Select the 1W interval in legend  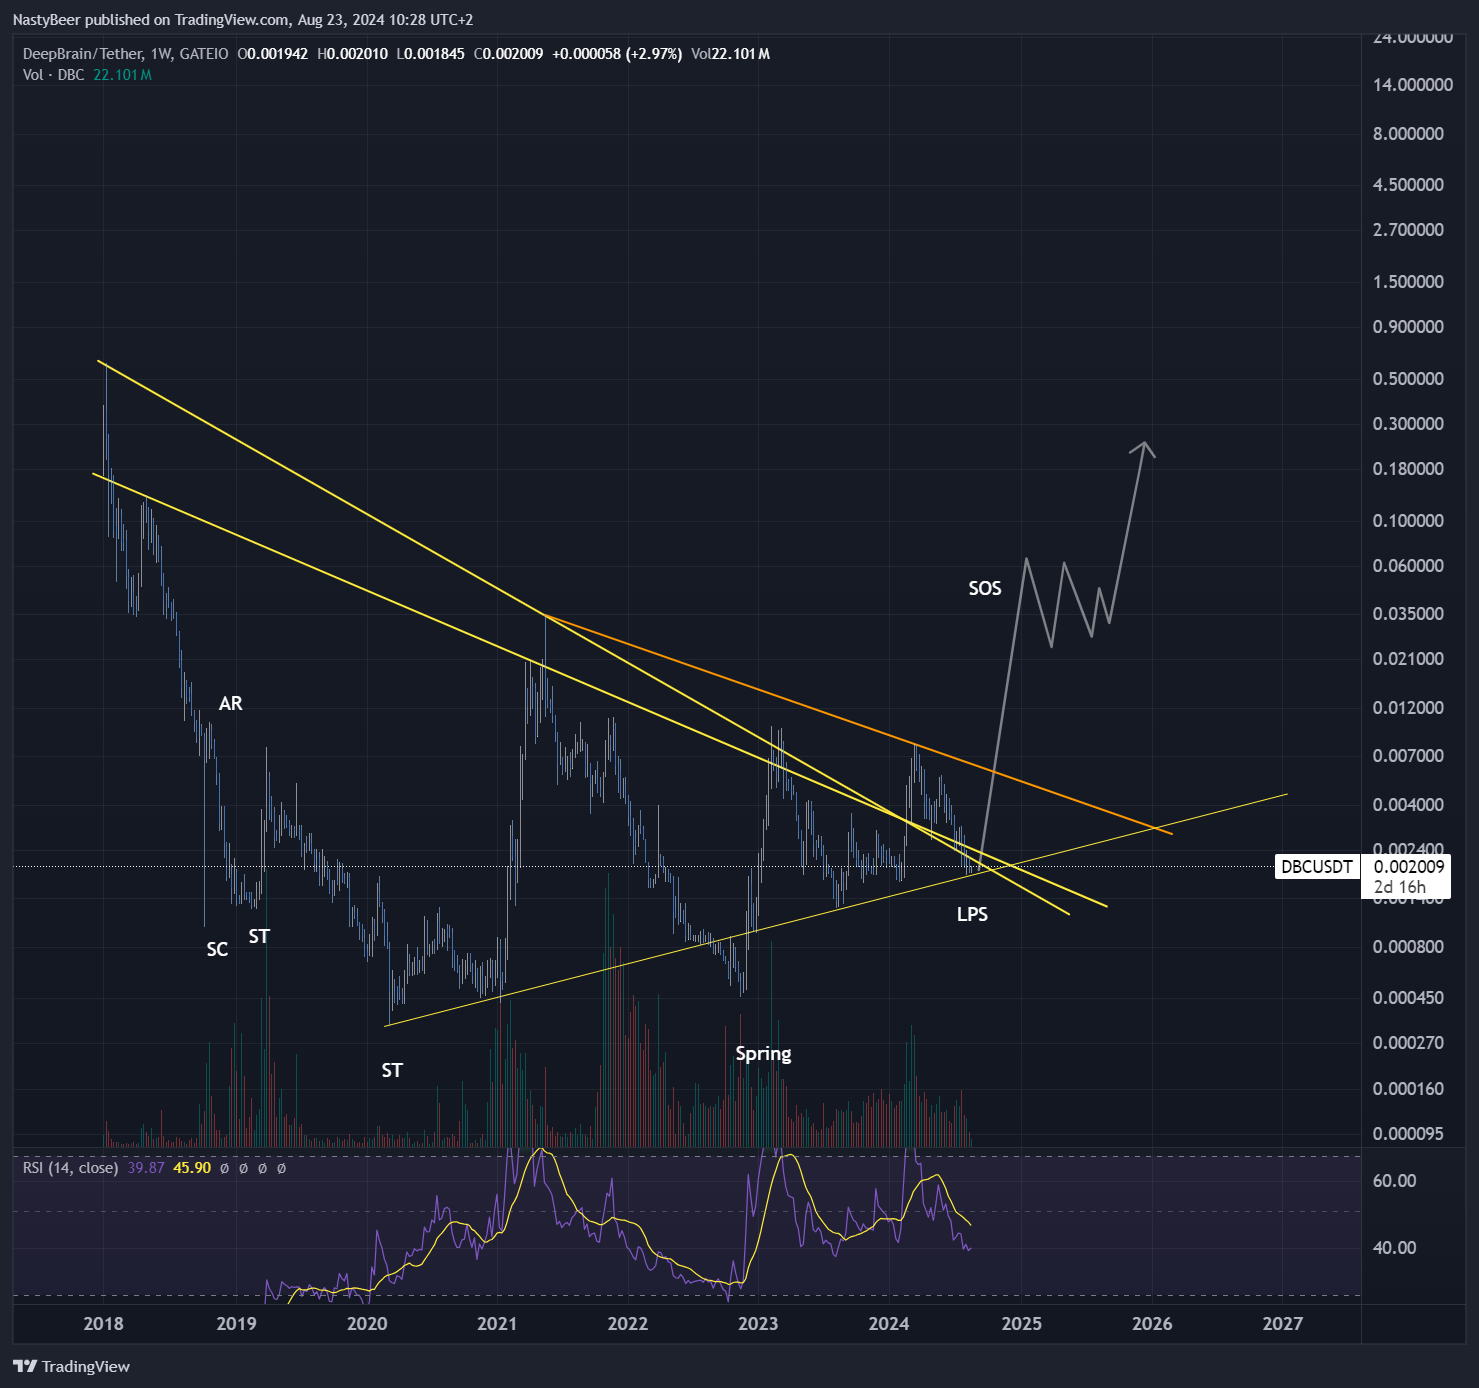pos(161,54)
